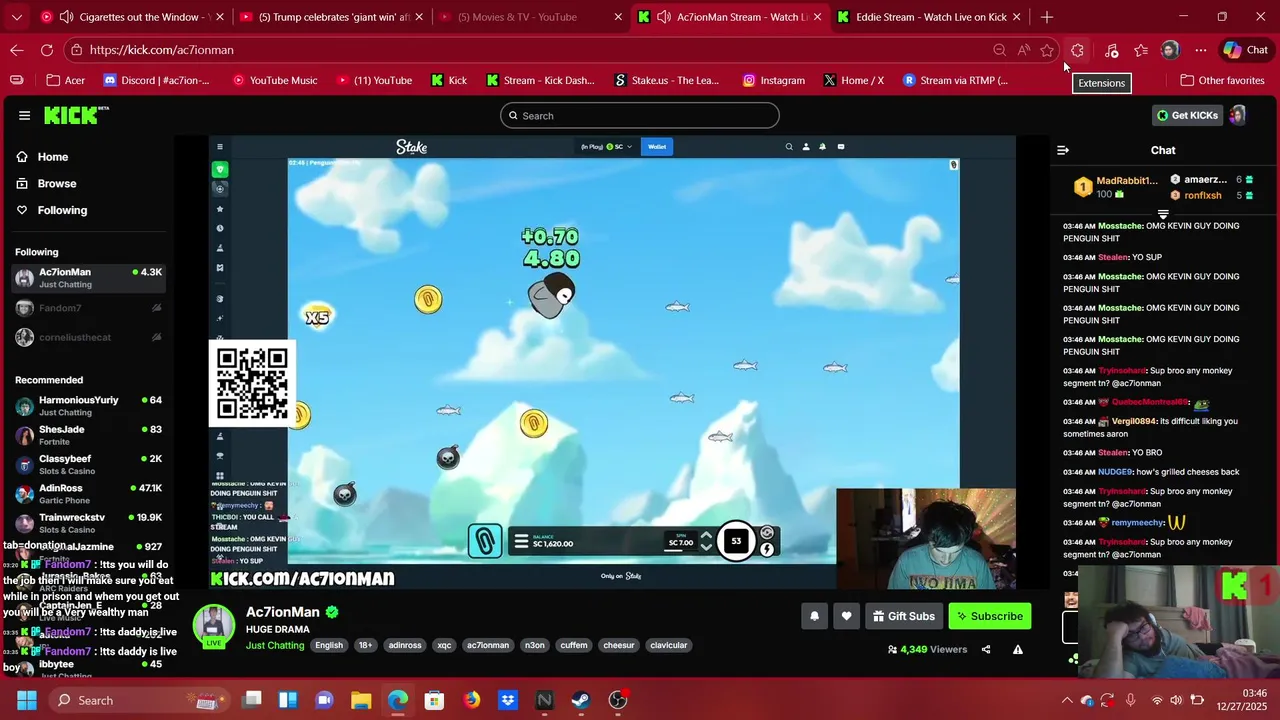Mute the Ac7ionMan Stream tab's speaker icon

point(664,17)
